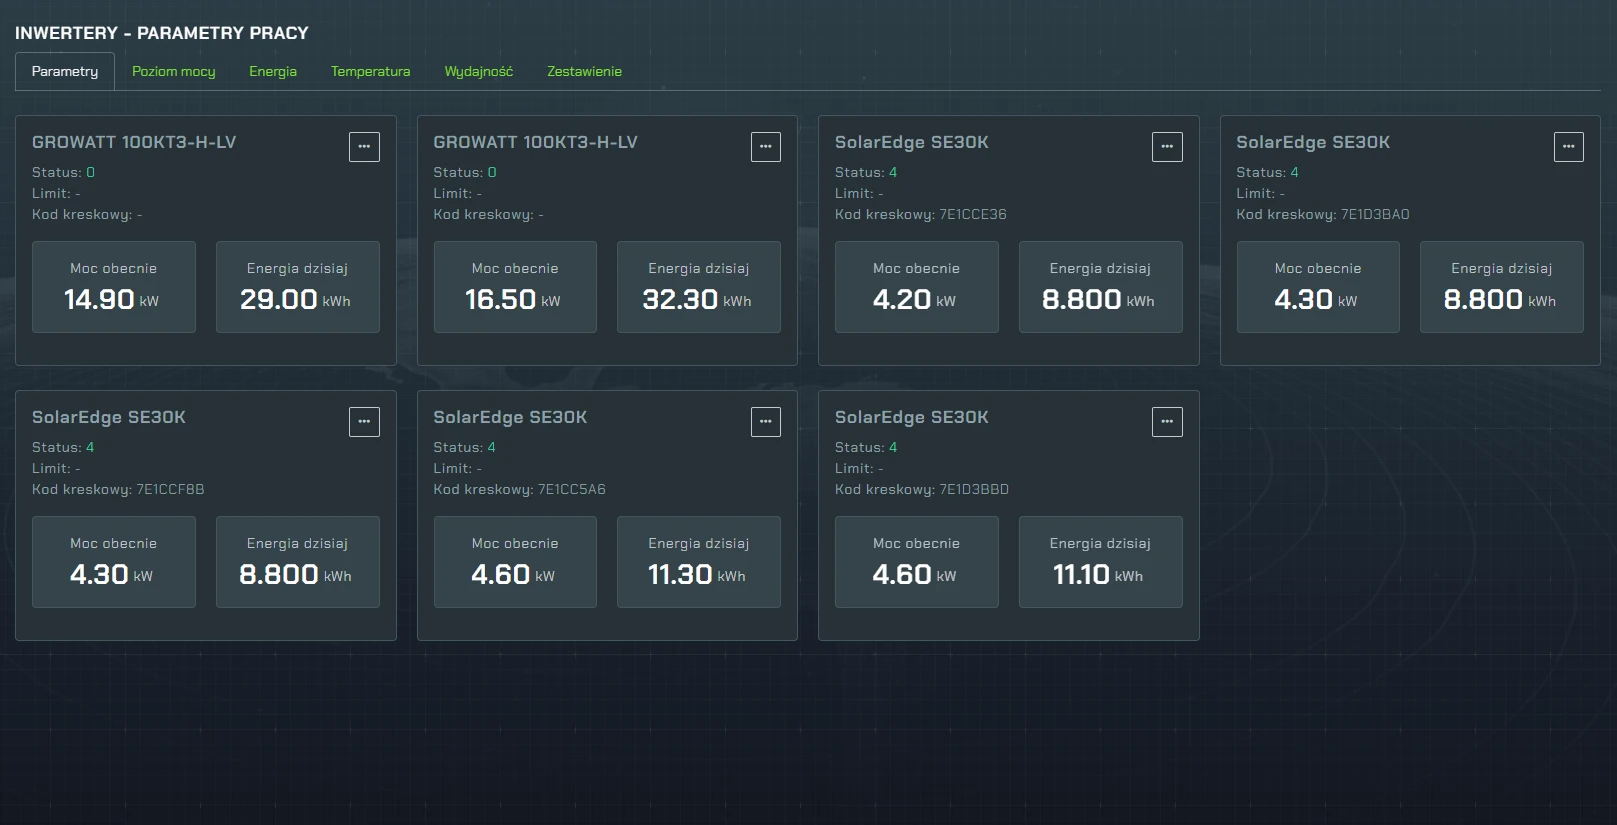Screen dimensions: 1617x825
Task: Click Moc obecnie tile of inverter 7E1D3BBD
Action: tap(917, 562)
